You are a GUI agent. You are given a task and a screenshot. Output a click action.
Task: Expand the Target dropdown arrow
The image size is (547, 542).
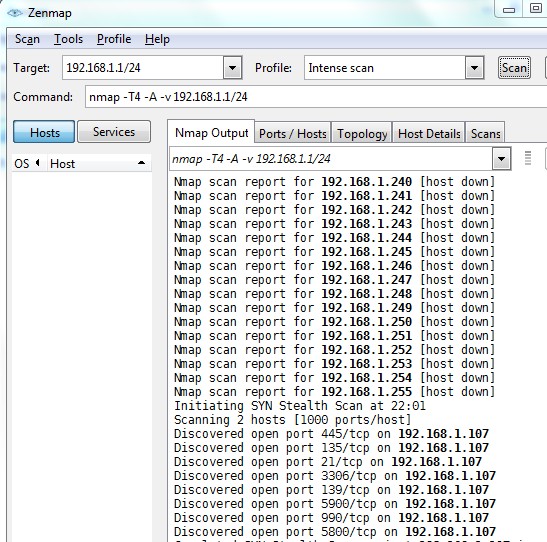click(x=233, y=68)
